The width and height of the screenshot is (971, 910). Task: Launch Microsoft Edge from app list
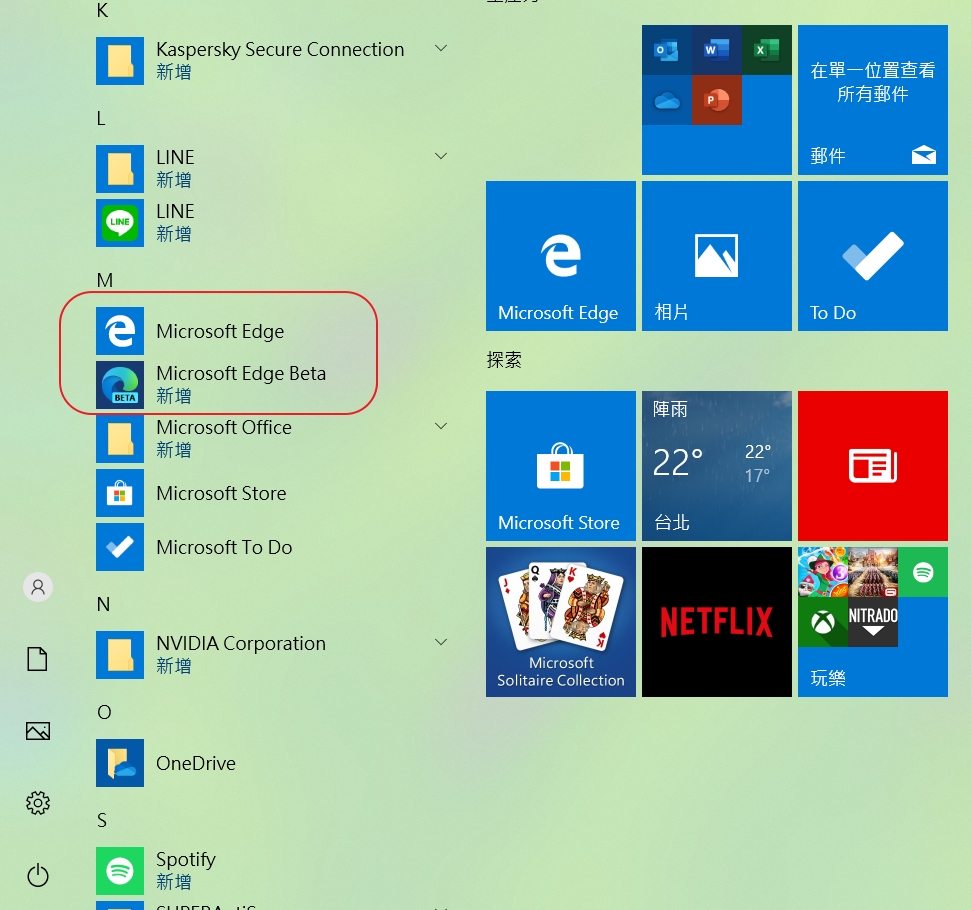click(272, 331)
